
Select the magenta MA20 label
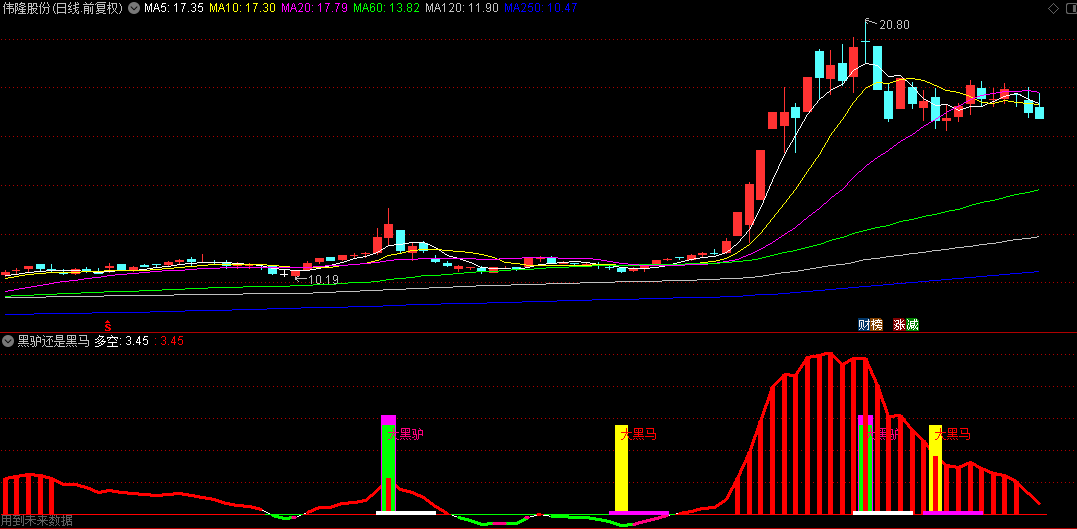click(315, 8)
